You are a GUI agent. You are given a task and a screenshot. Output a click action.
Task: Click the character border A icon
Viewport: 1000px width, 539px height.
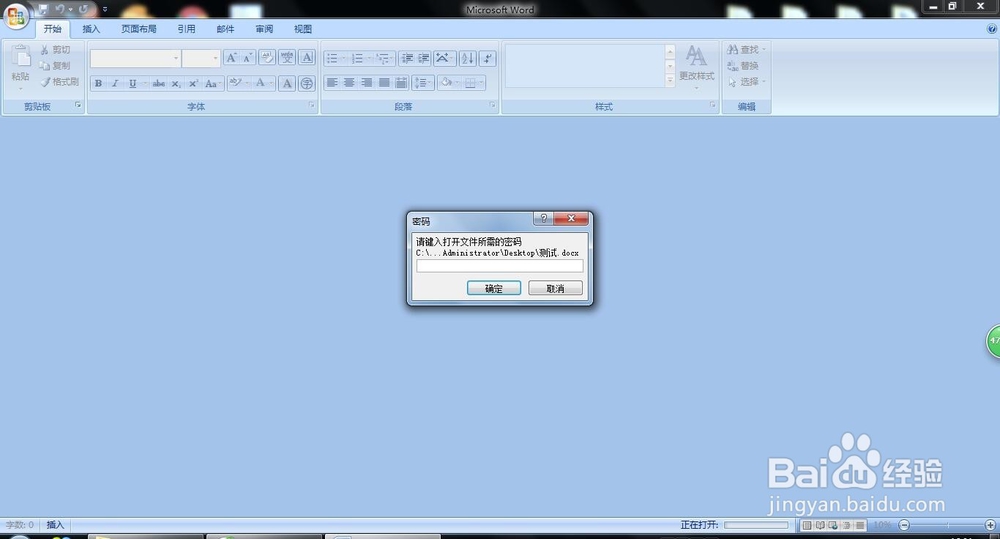click(x=307, y=58)
